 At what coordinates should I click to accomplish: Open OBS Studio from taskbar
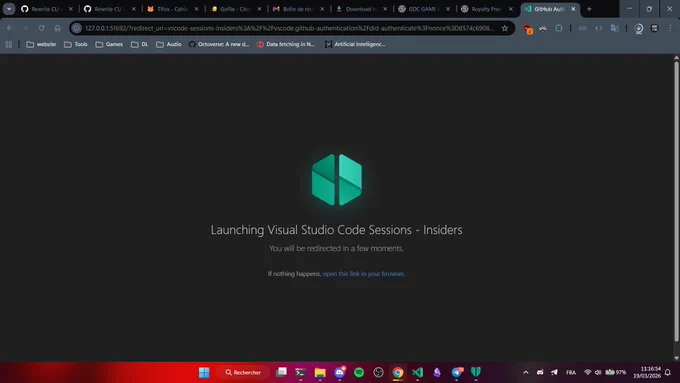pos(378,372)
